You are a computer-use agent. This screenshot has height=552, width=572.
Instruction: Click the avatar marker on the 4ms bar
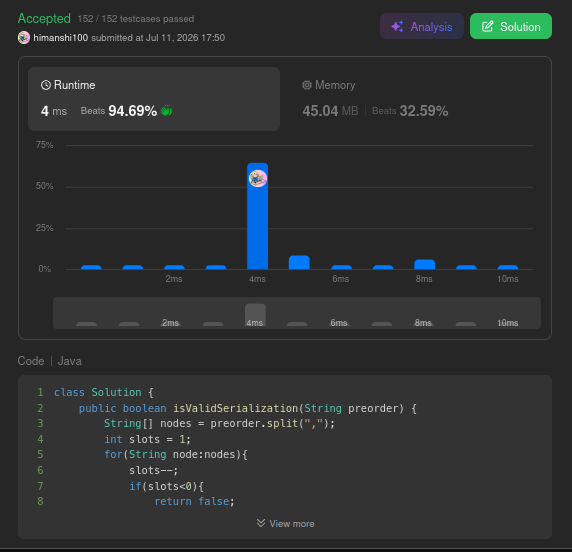258,178
